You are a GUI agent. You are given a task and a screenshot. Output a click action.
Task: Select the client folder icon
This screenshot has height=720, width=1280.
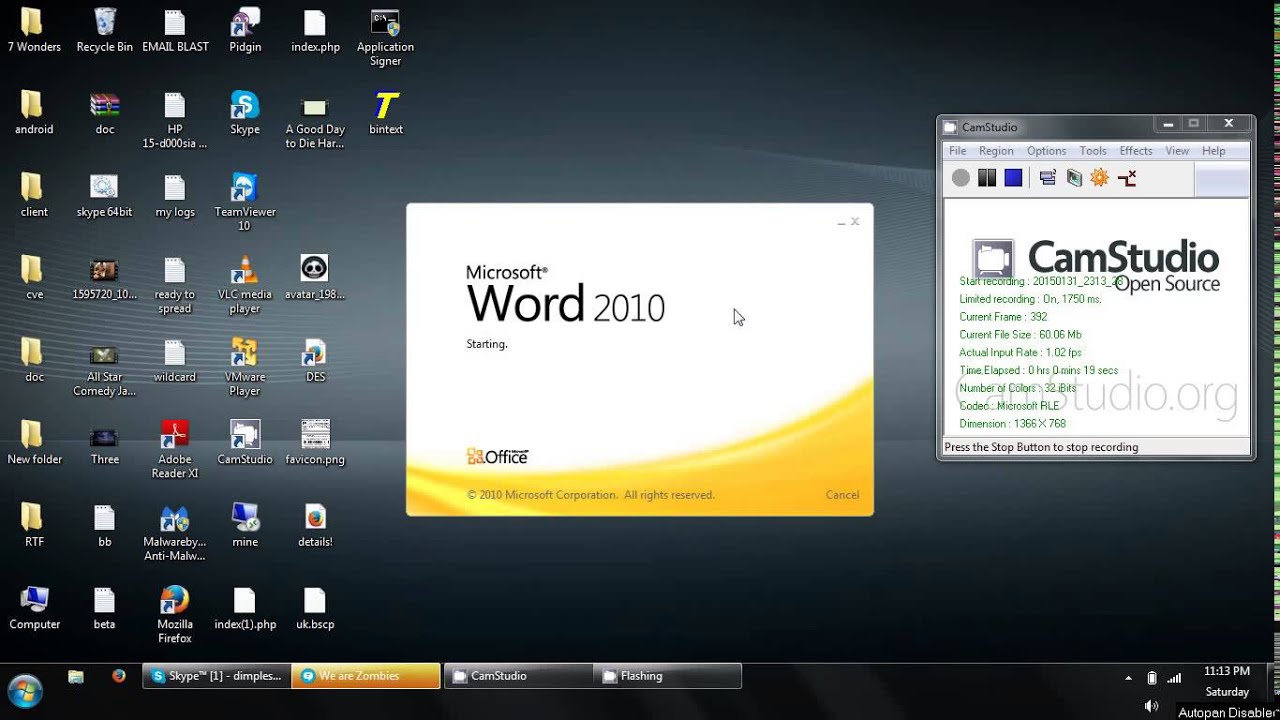click(x=34, y=196)
